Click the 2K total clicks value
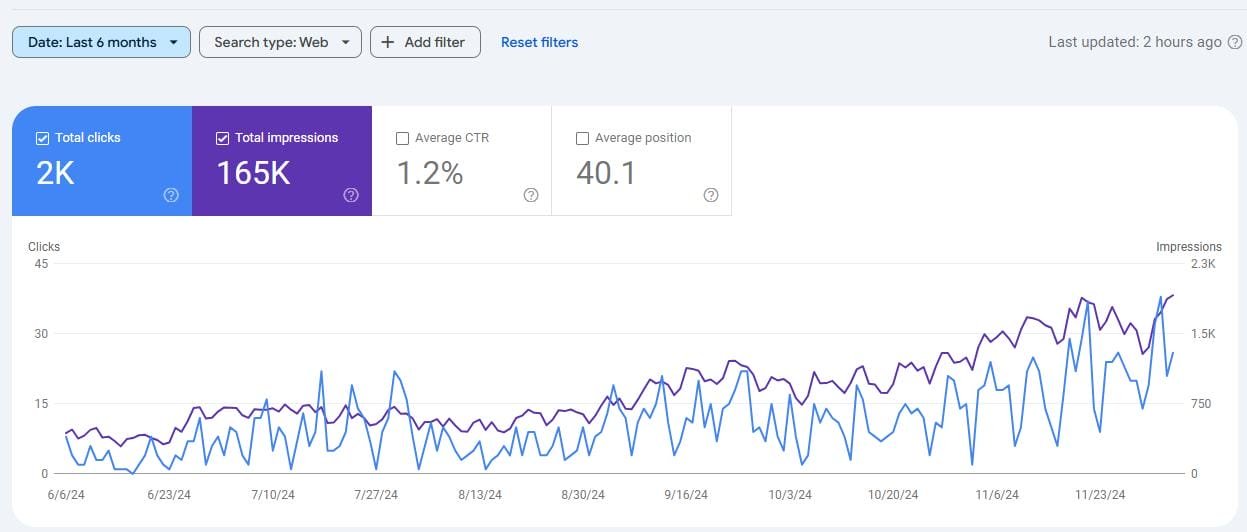Screen dimensions: 1247x532 [56, 174]
